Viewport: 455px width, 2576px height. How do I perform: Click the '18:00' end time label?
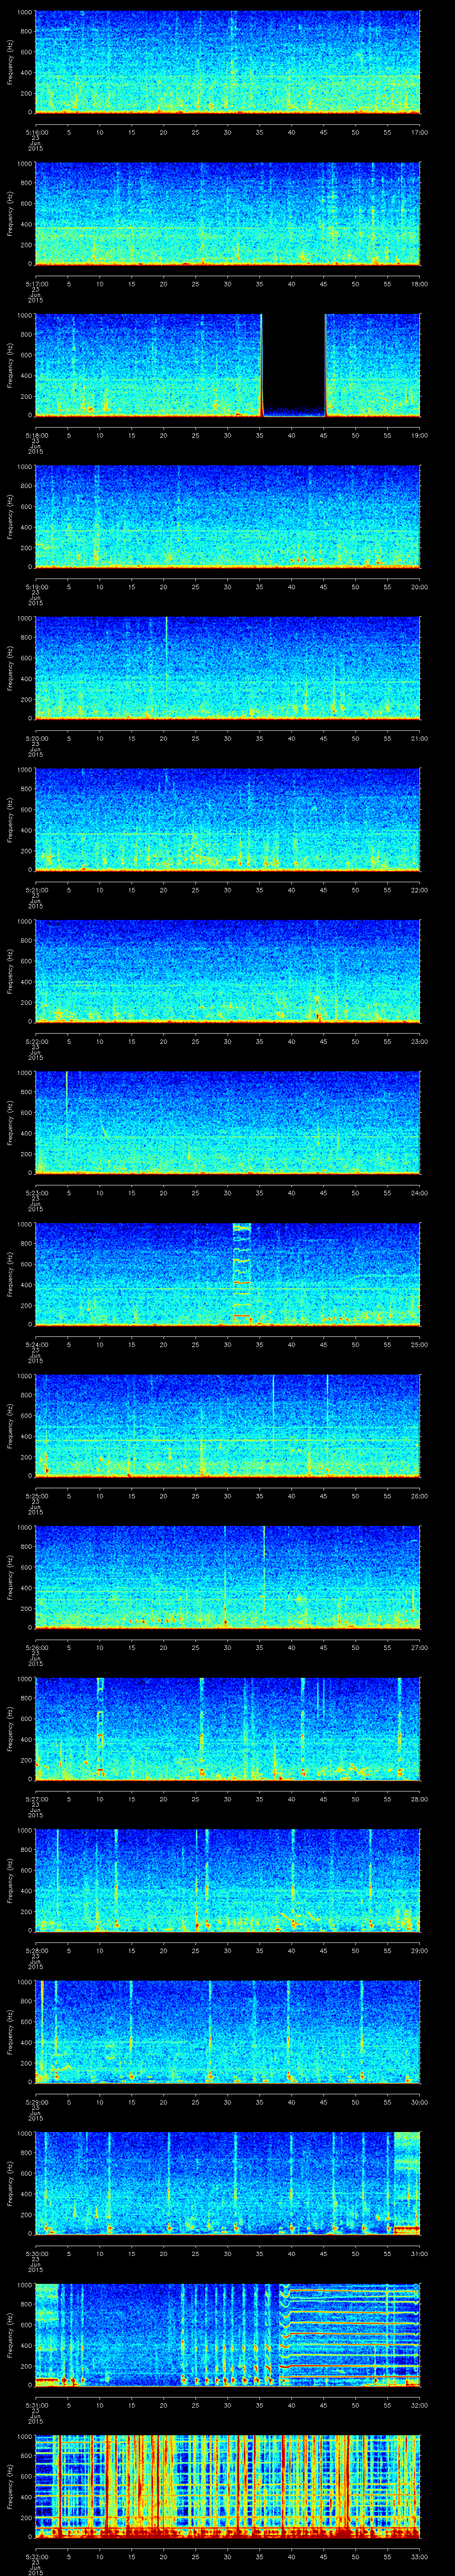coord(419,284)
